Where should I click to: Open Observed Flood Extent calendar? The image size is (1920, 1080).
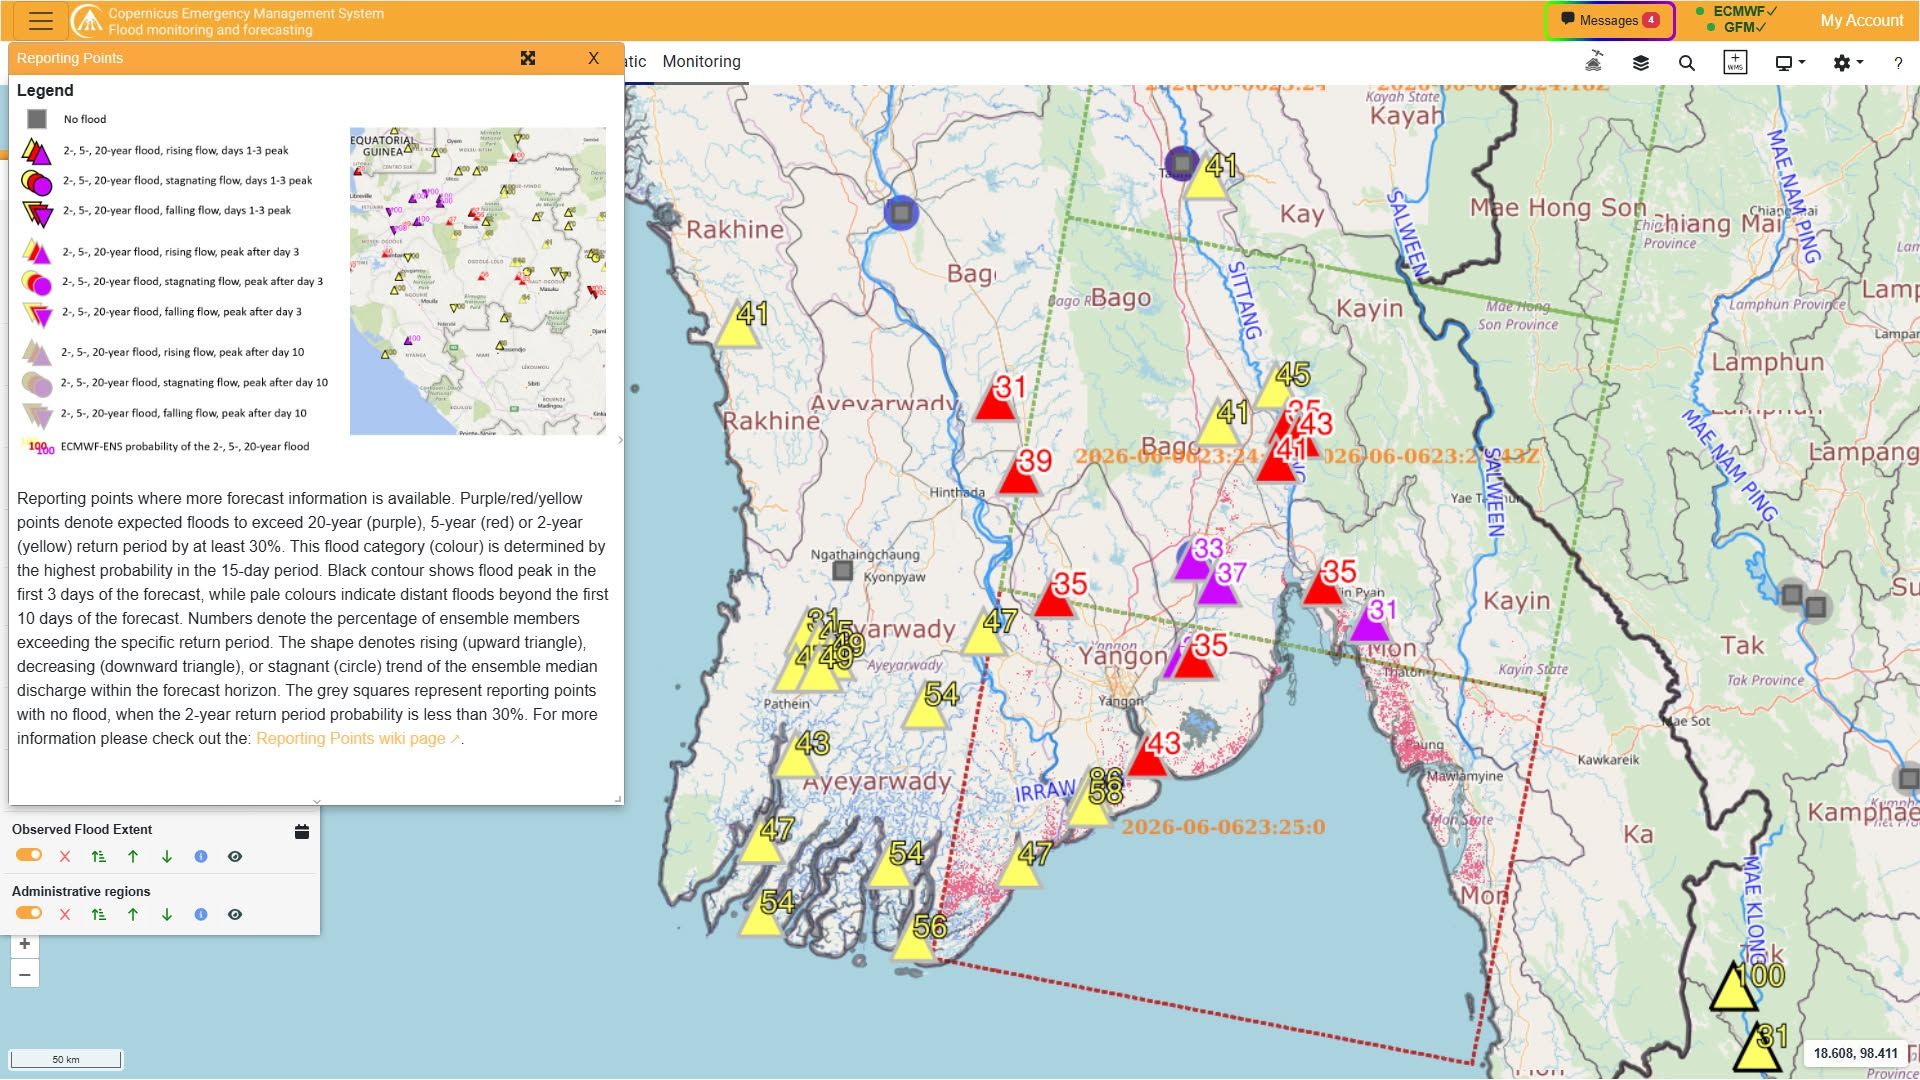pos(302,831)
